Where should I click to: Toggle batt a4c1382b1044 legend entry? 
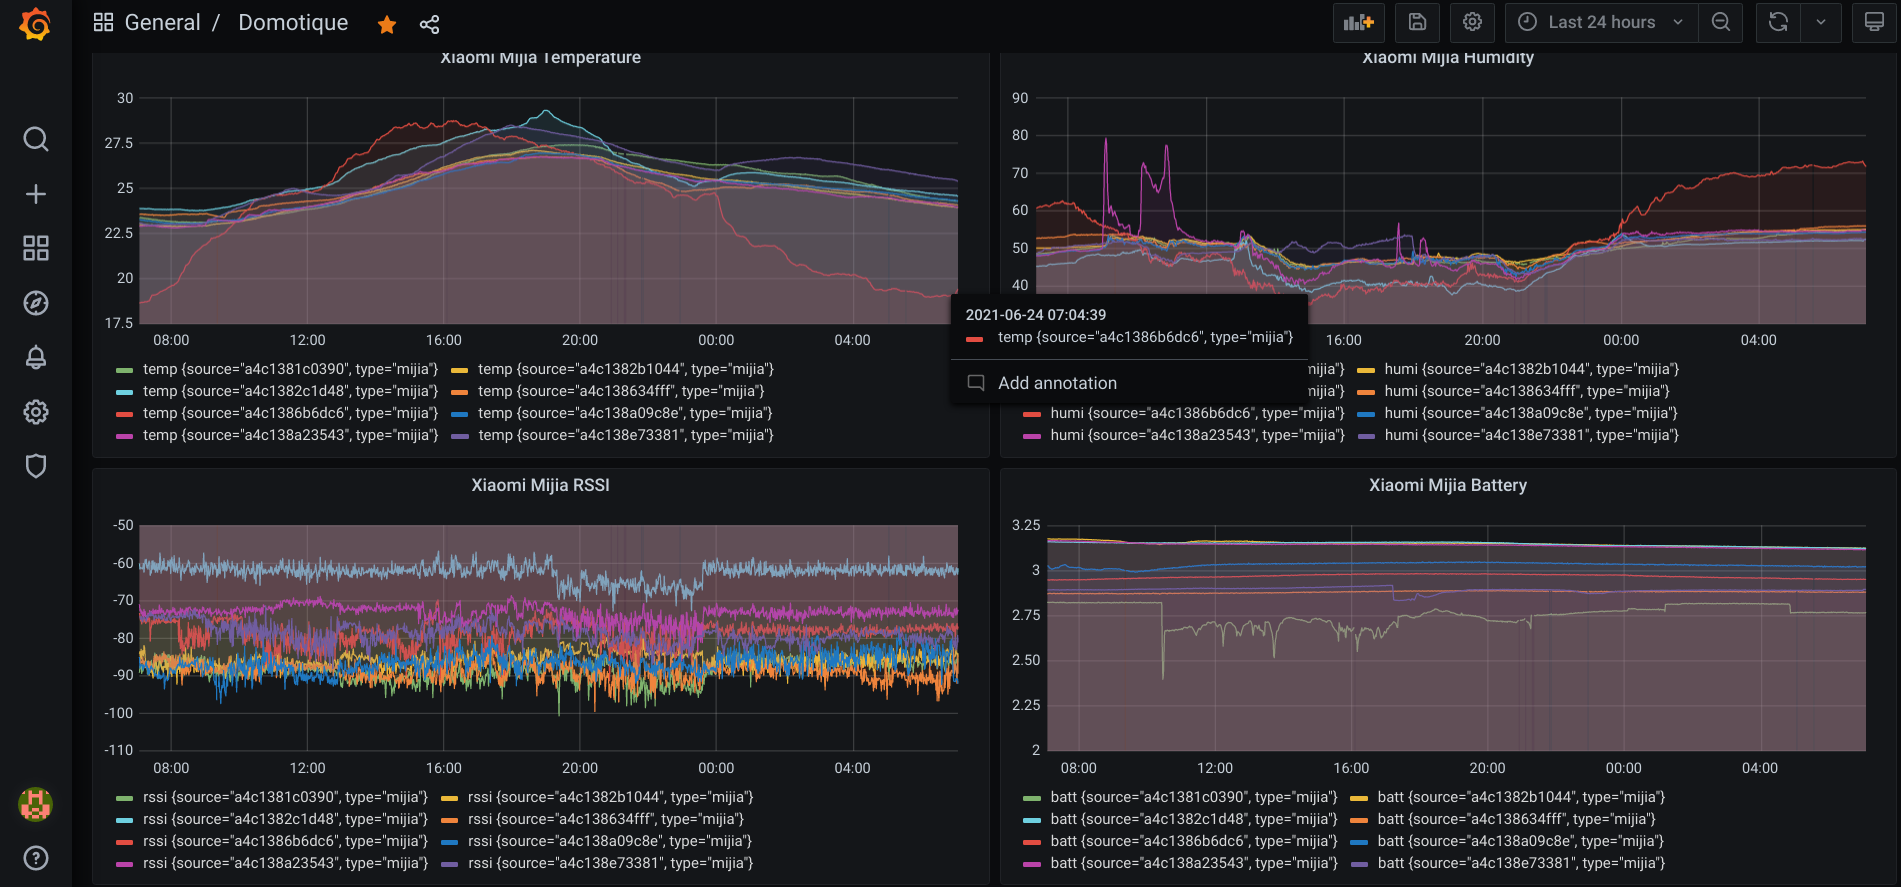pos(1522,797)
